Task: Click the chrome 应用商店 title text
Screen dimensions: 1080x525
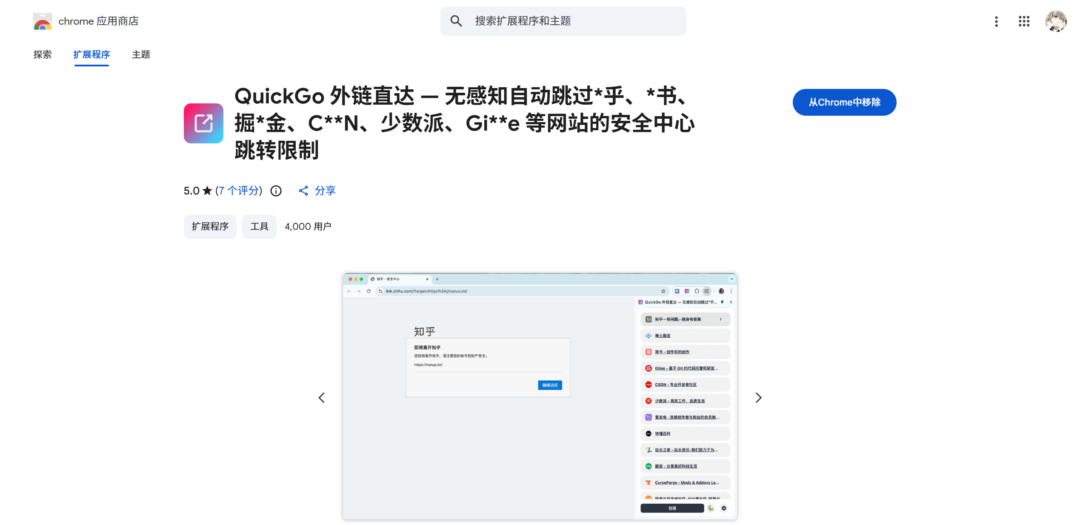Action: coord(98,21)
